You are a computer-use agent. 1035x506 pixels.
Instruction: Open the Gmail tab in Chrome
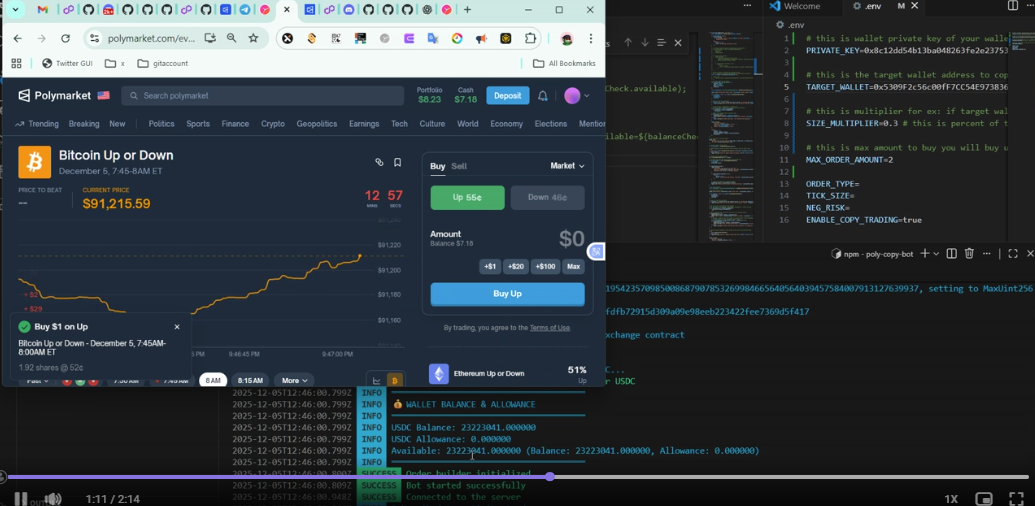tap(43, 10)
